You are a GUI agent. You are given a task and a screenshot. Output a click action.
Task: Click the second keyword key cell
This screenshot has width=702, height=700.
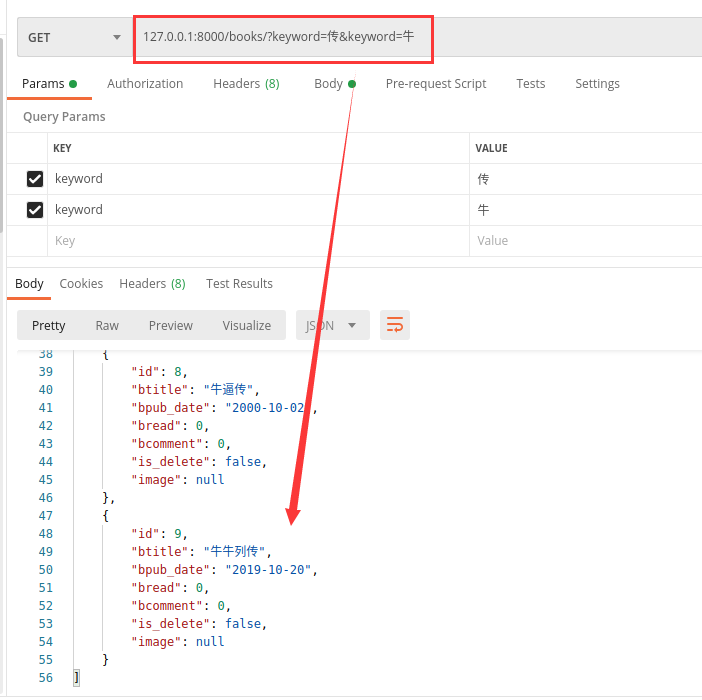point(258,210)
